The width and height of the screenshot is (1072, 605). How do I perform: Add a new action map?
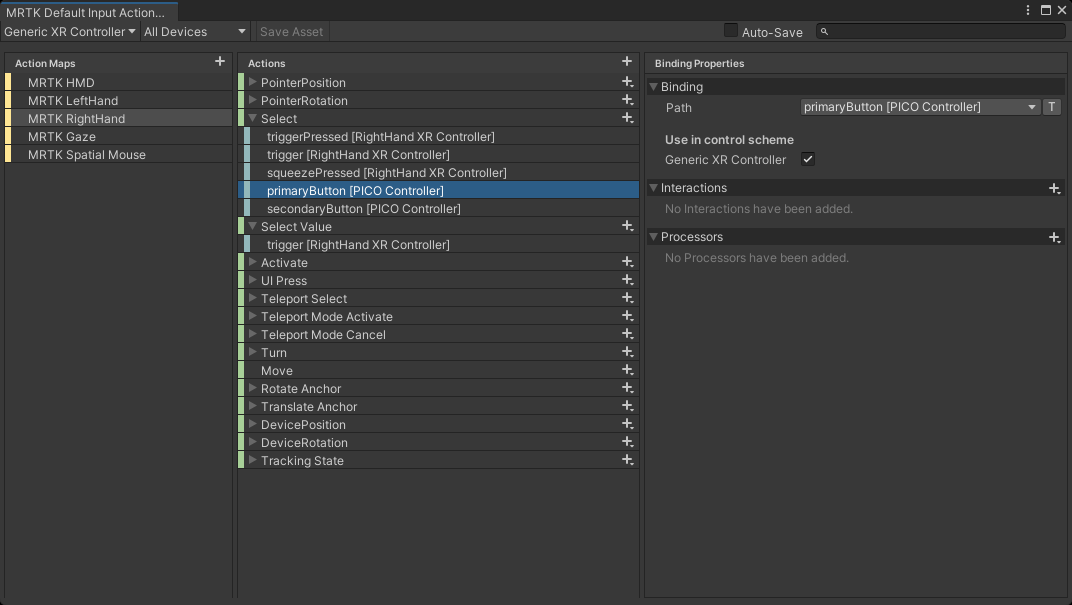[219, 62]
